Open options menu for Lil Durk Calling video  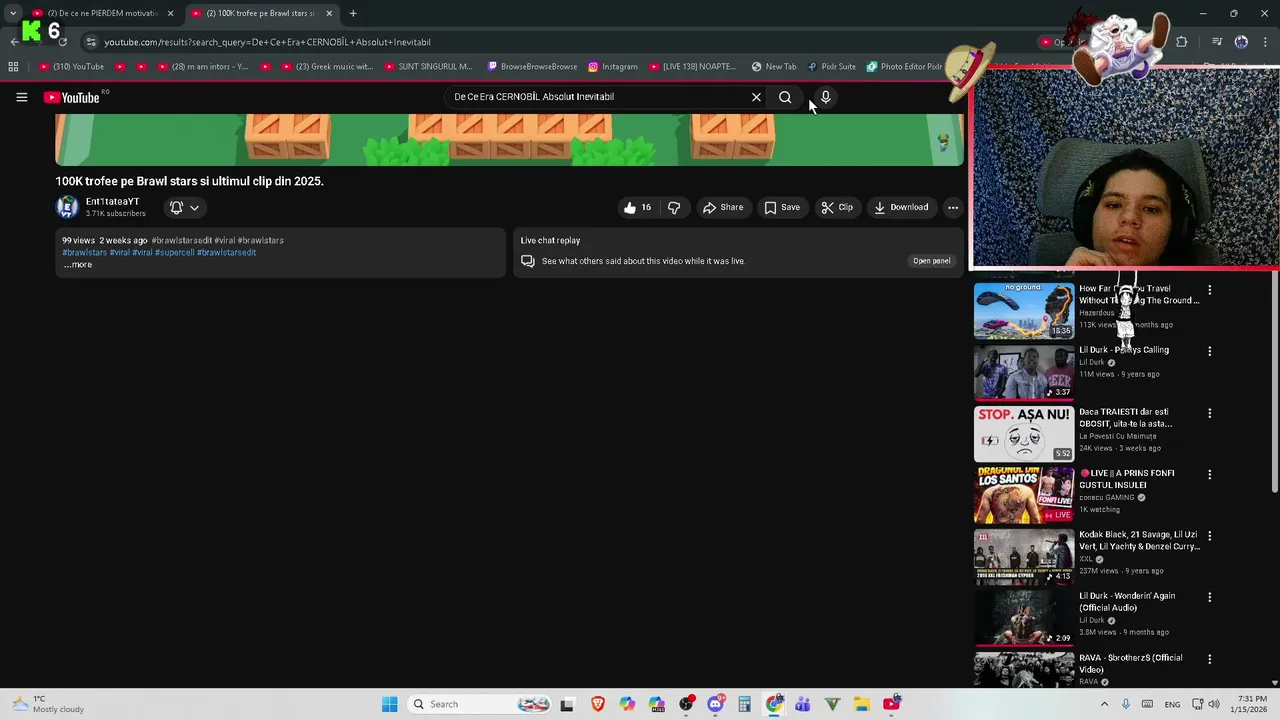point(1209,351)
